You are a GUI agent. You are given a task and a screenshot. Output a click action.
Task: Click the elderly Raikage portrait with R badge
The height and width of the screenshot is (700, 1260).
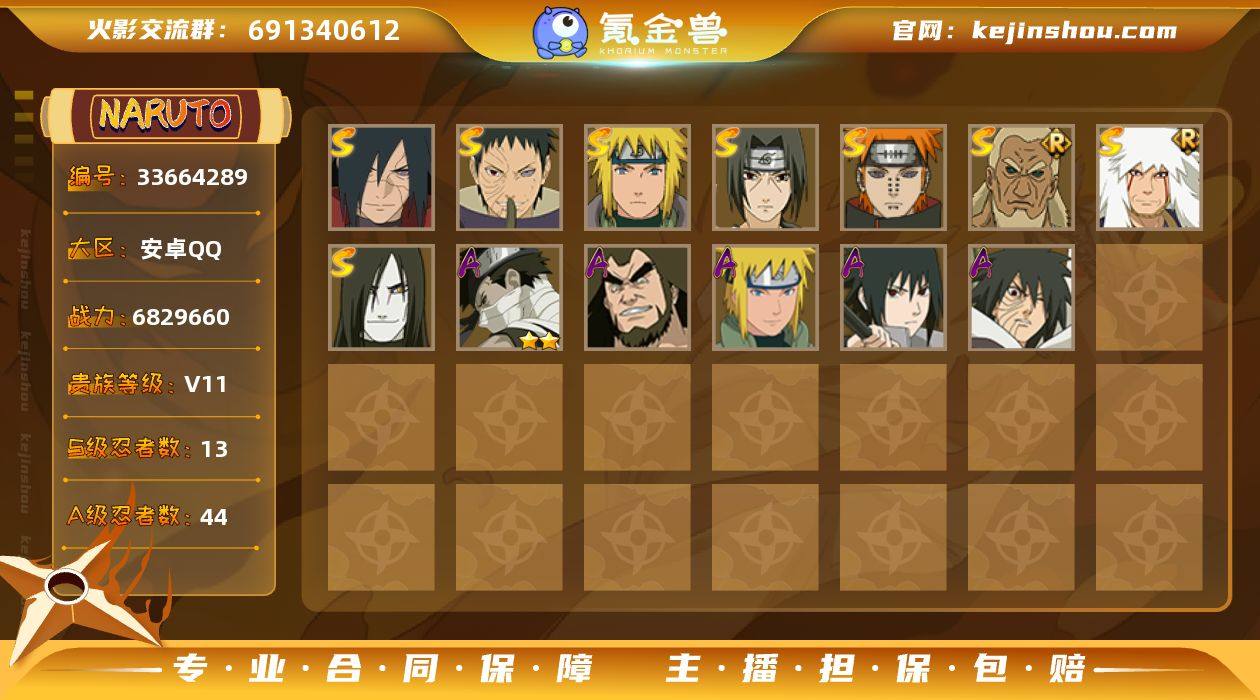(1022, 178)
